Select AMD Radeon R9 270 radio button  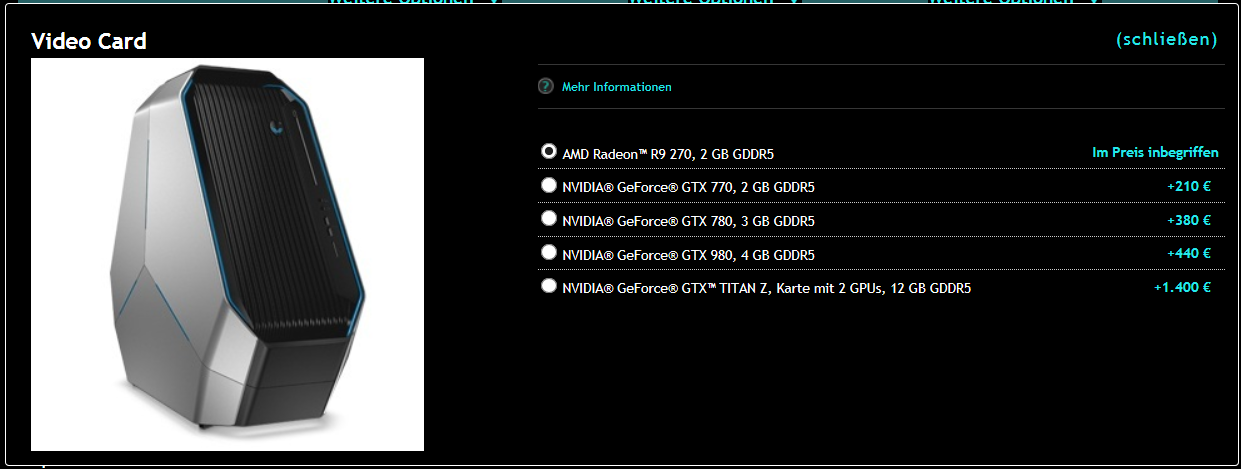(548, 151)
